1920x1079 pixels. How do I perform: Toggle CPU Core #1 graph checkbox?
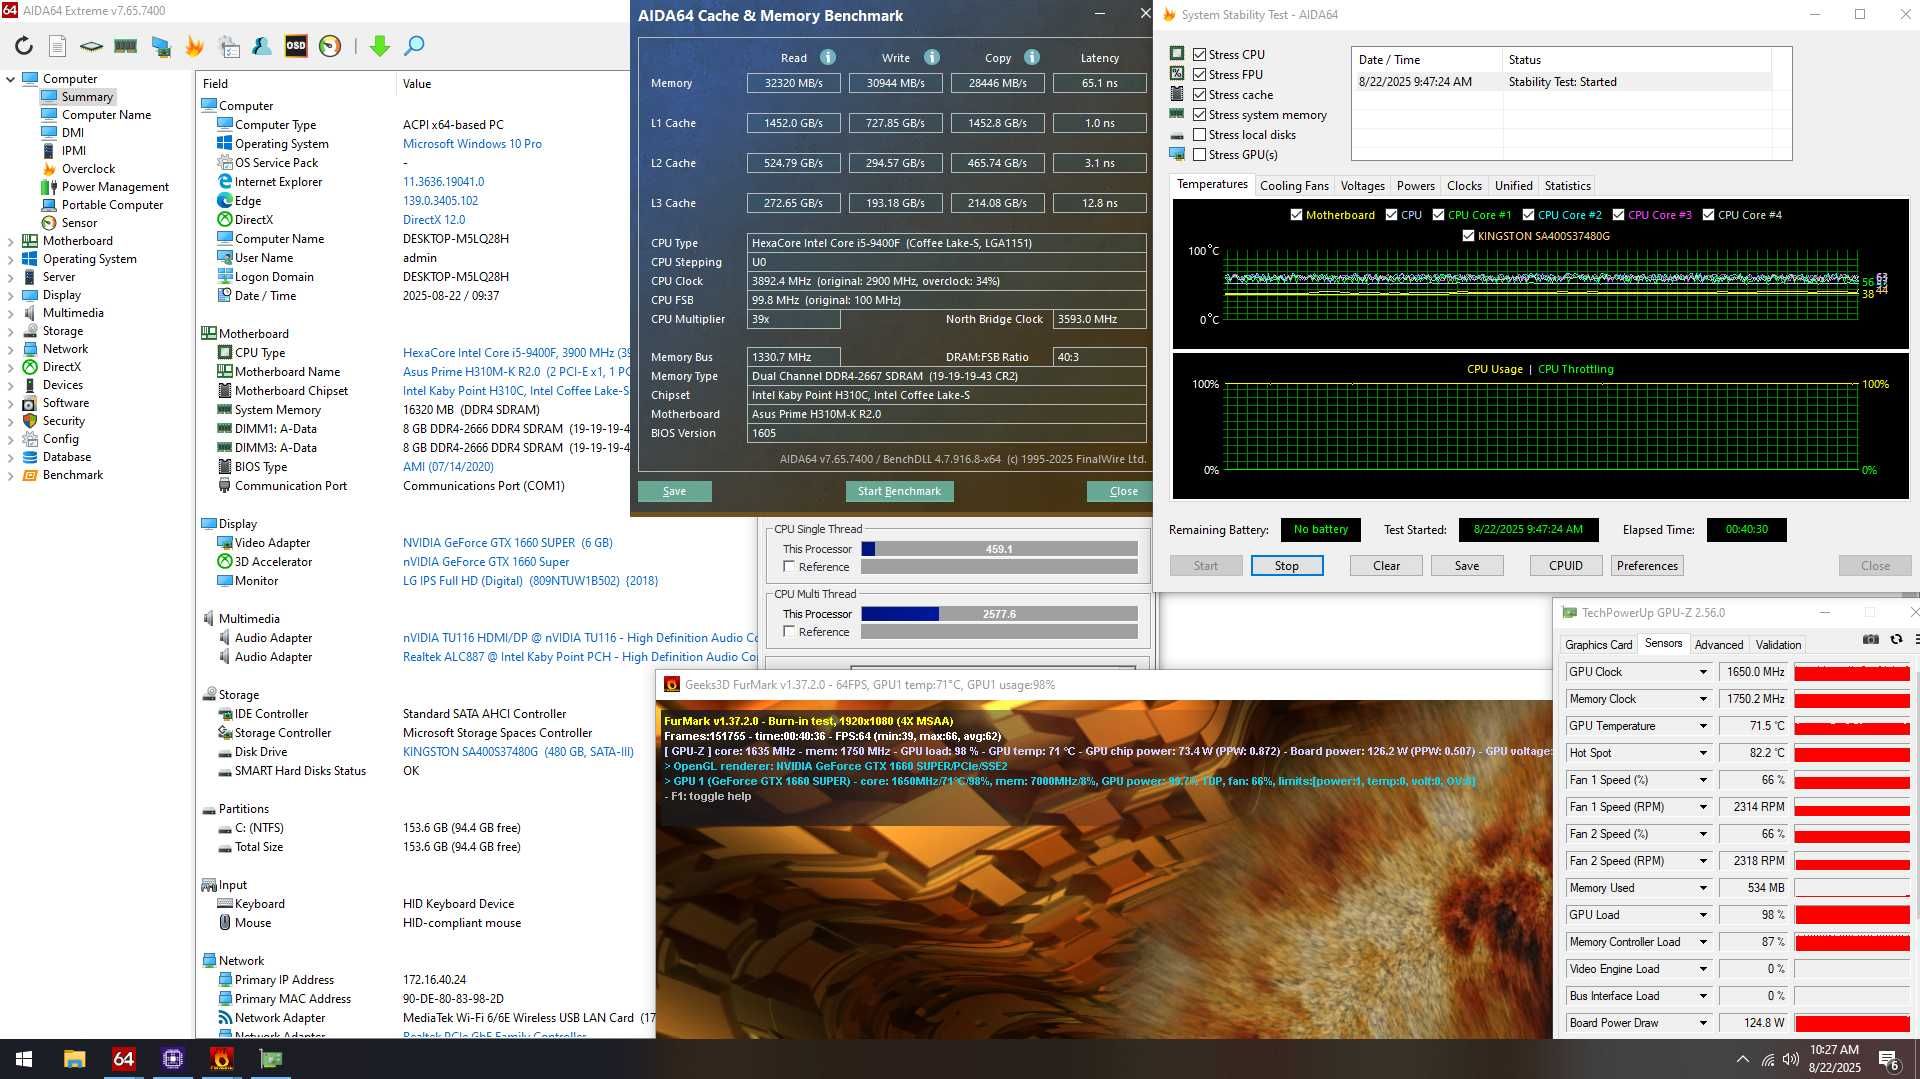1438,215
